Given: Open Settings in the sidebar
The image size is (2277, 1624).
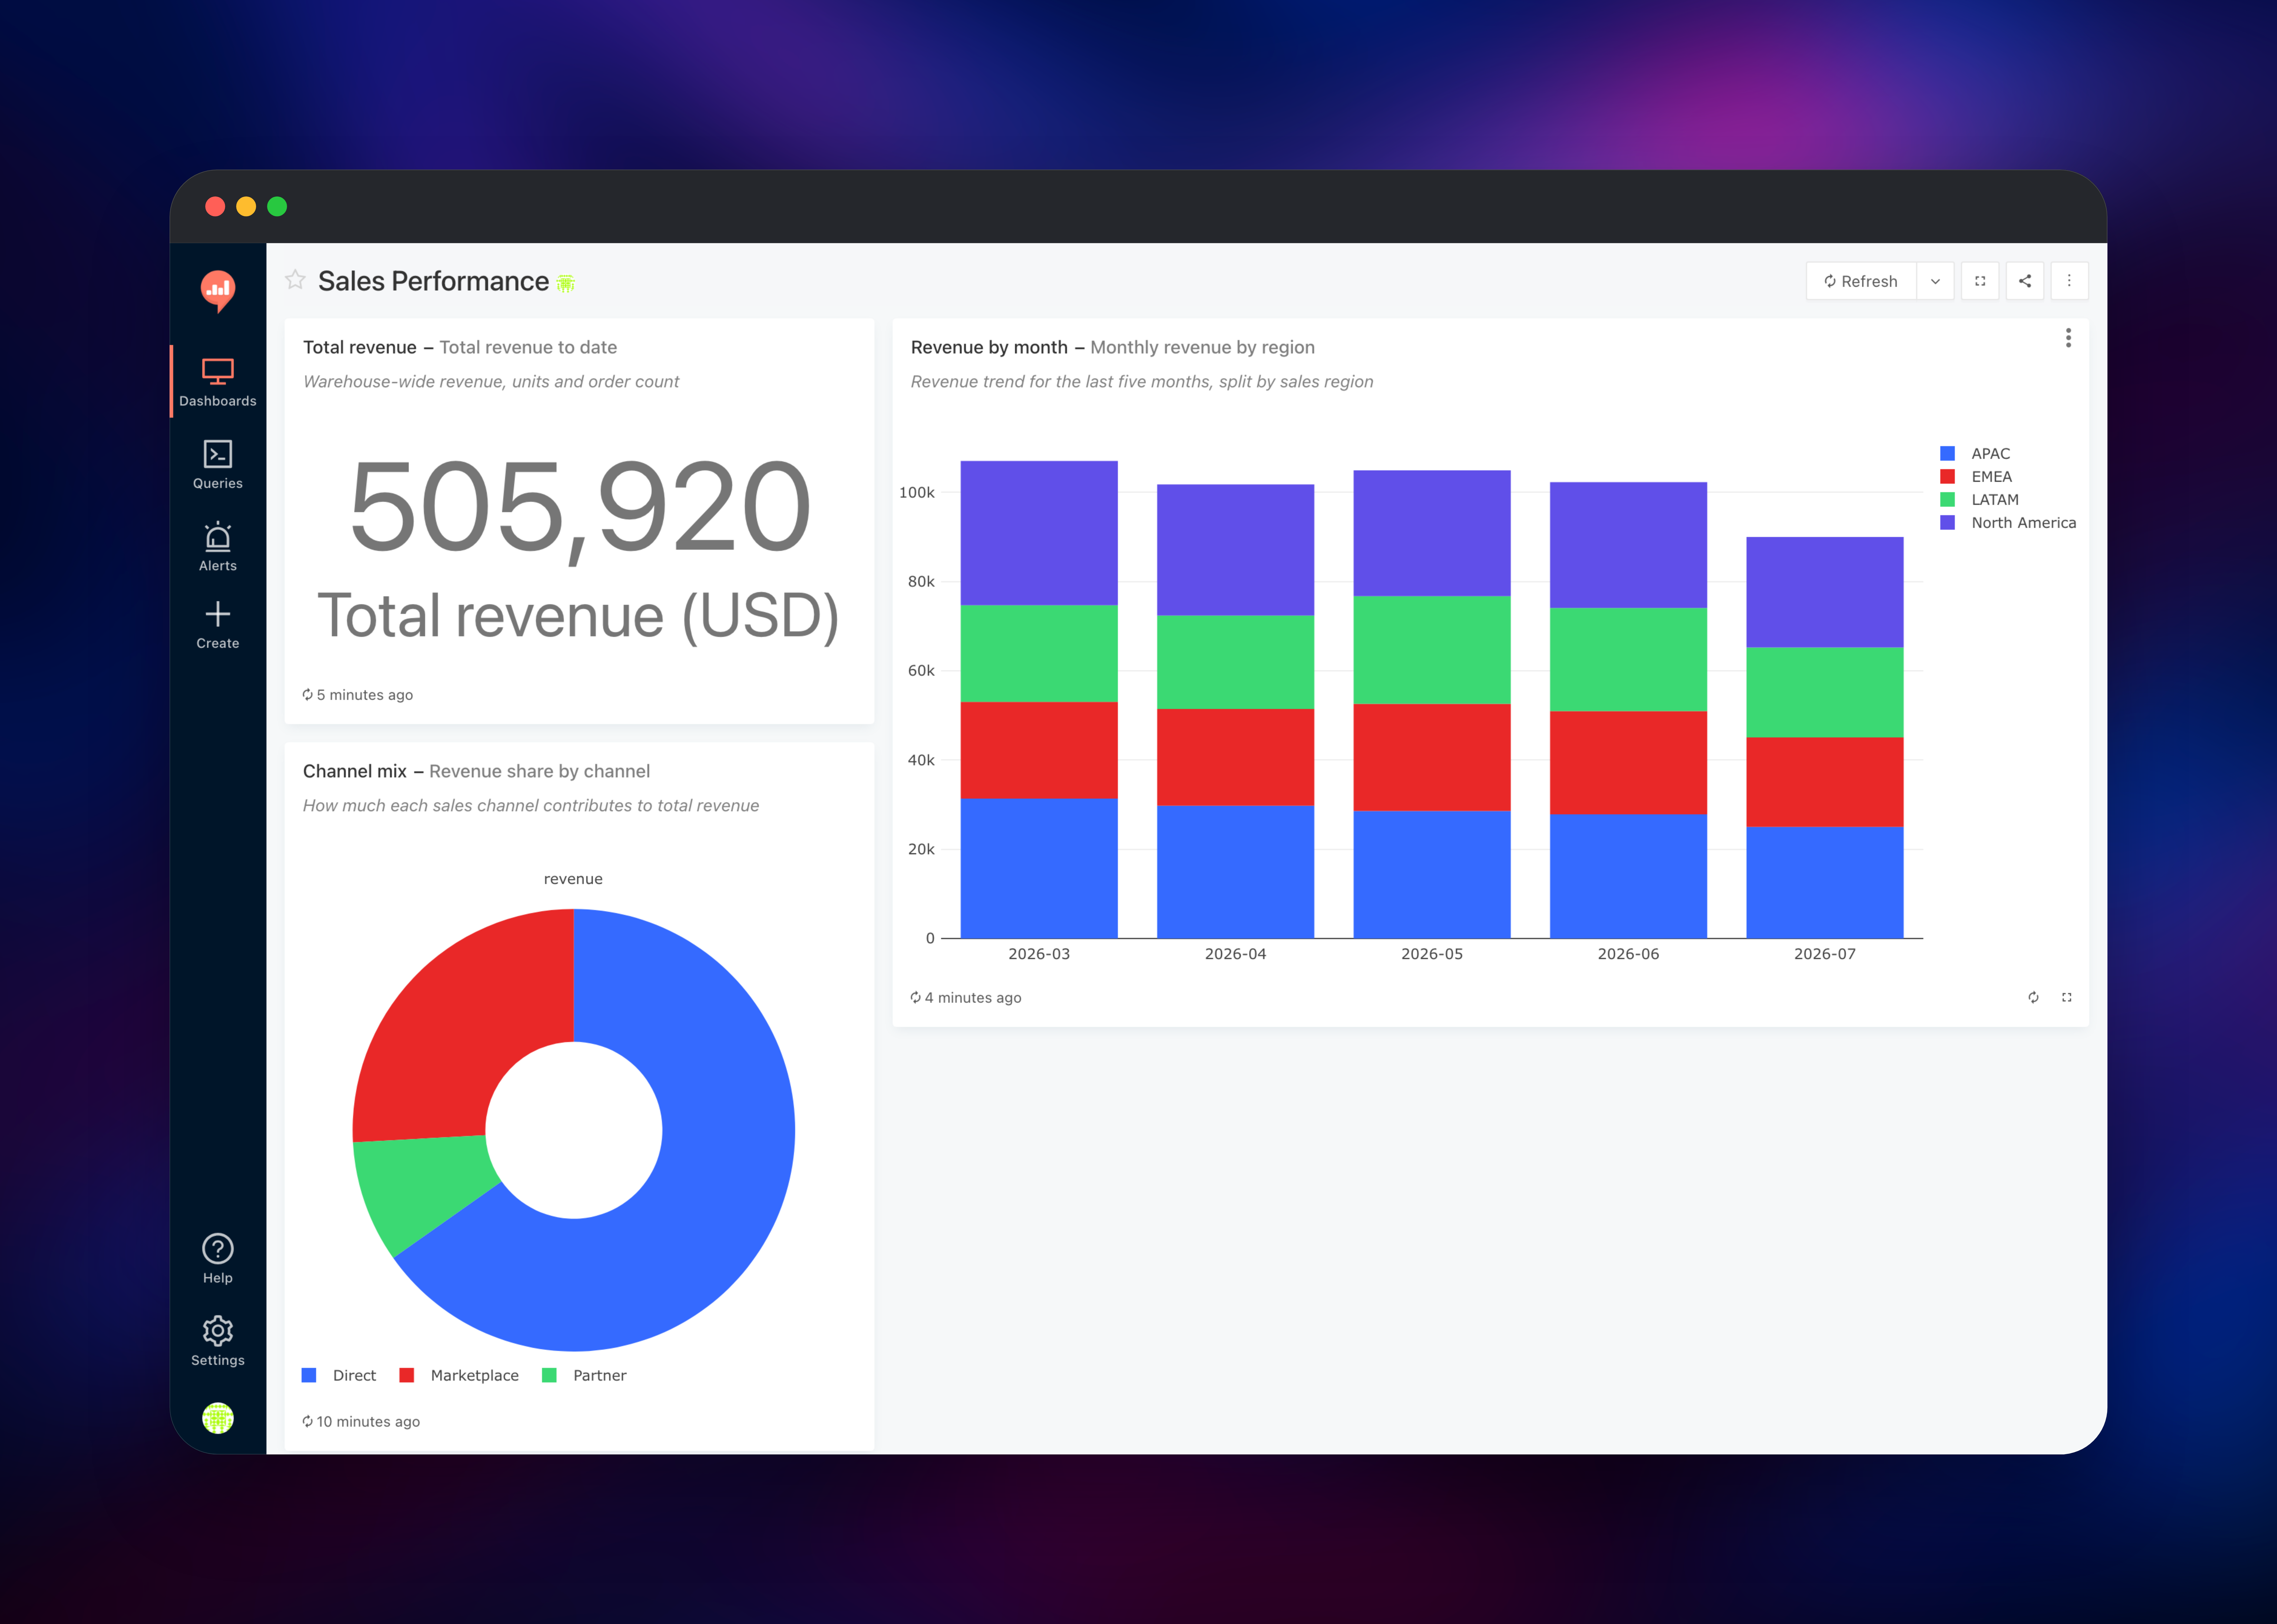Looking at the screenshot, I should tap(218, 1341).
